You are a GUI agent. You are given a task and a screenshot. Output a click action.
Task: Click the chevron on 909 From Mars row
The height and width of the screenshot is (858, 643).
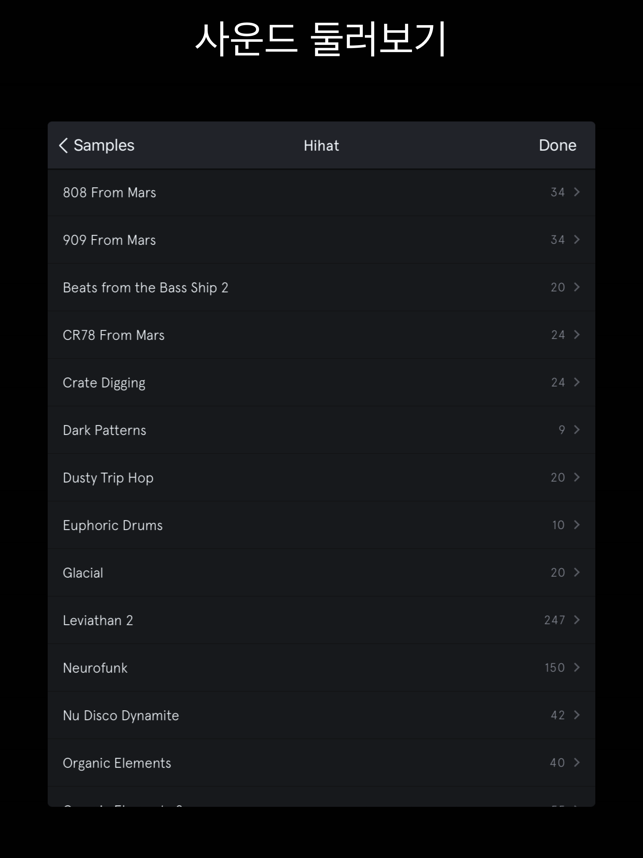click(576, 240)
